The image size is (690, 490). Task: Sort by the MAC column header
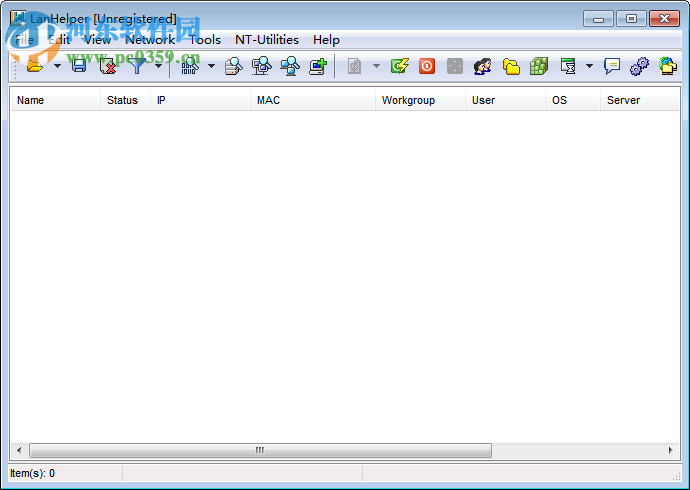(313, 100)
